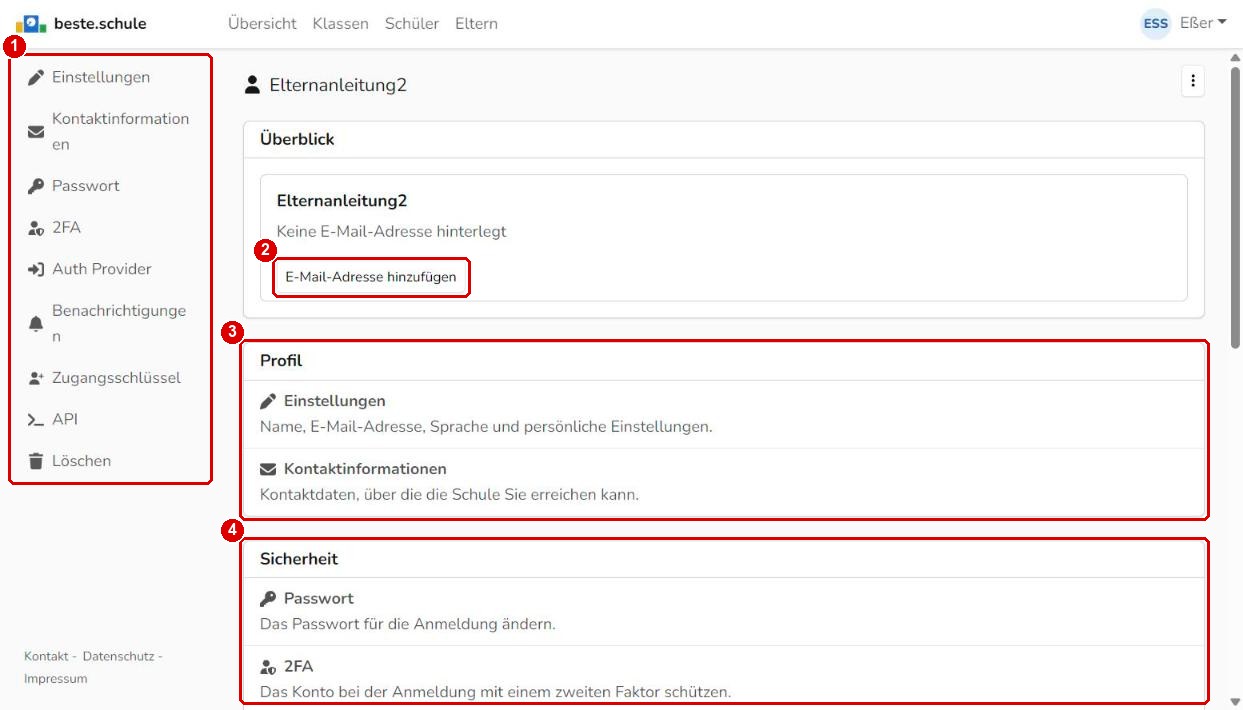The width and height of the screenshot is (1243, 710).
Task: Click the envelope icon in the Profil card
Action: pyautogui.click(x=267, y=469)
